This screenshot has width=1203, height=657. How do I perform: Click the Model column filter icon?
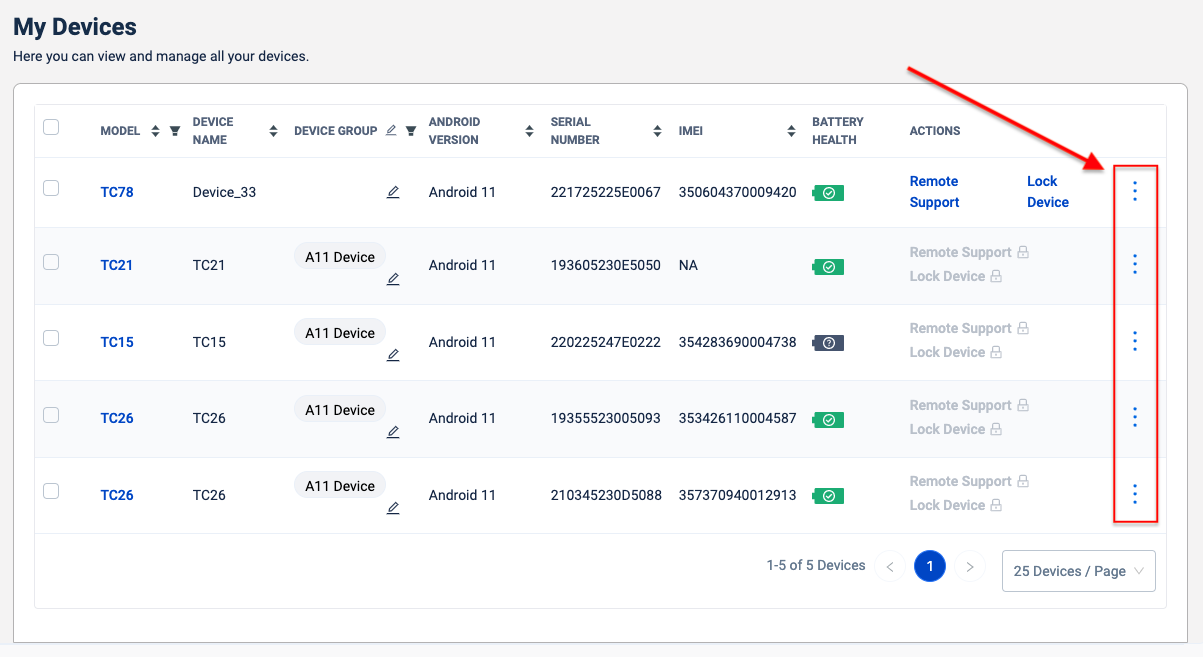pos(175,131)
